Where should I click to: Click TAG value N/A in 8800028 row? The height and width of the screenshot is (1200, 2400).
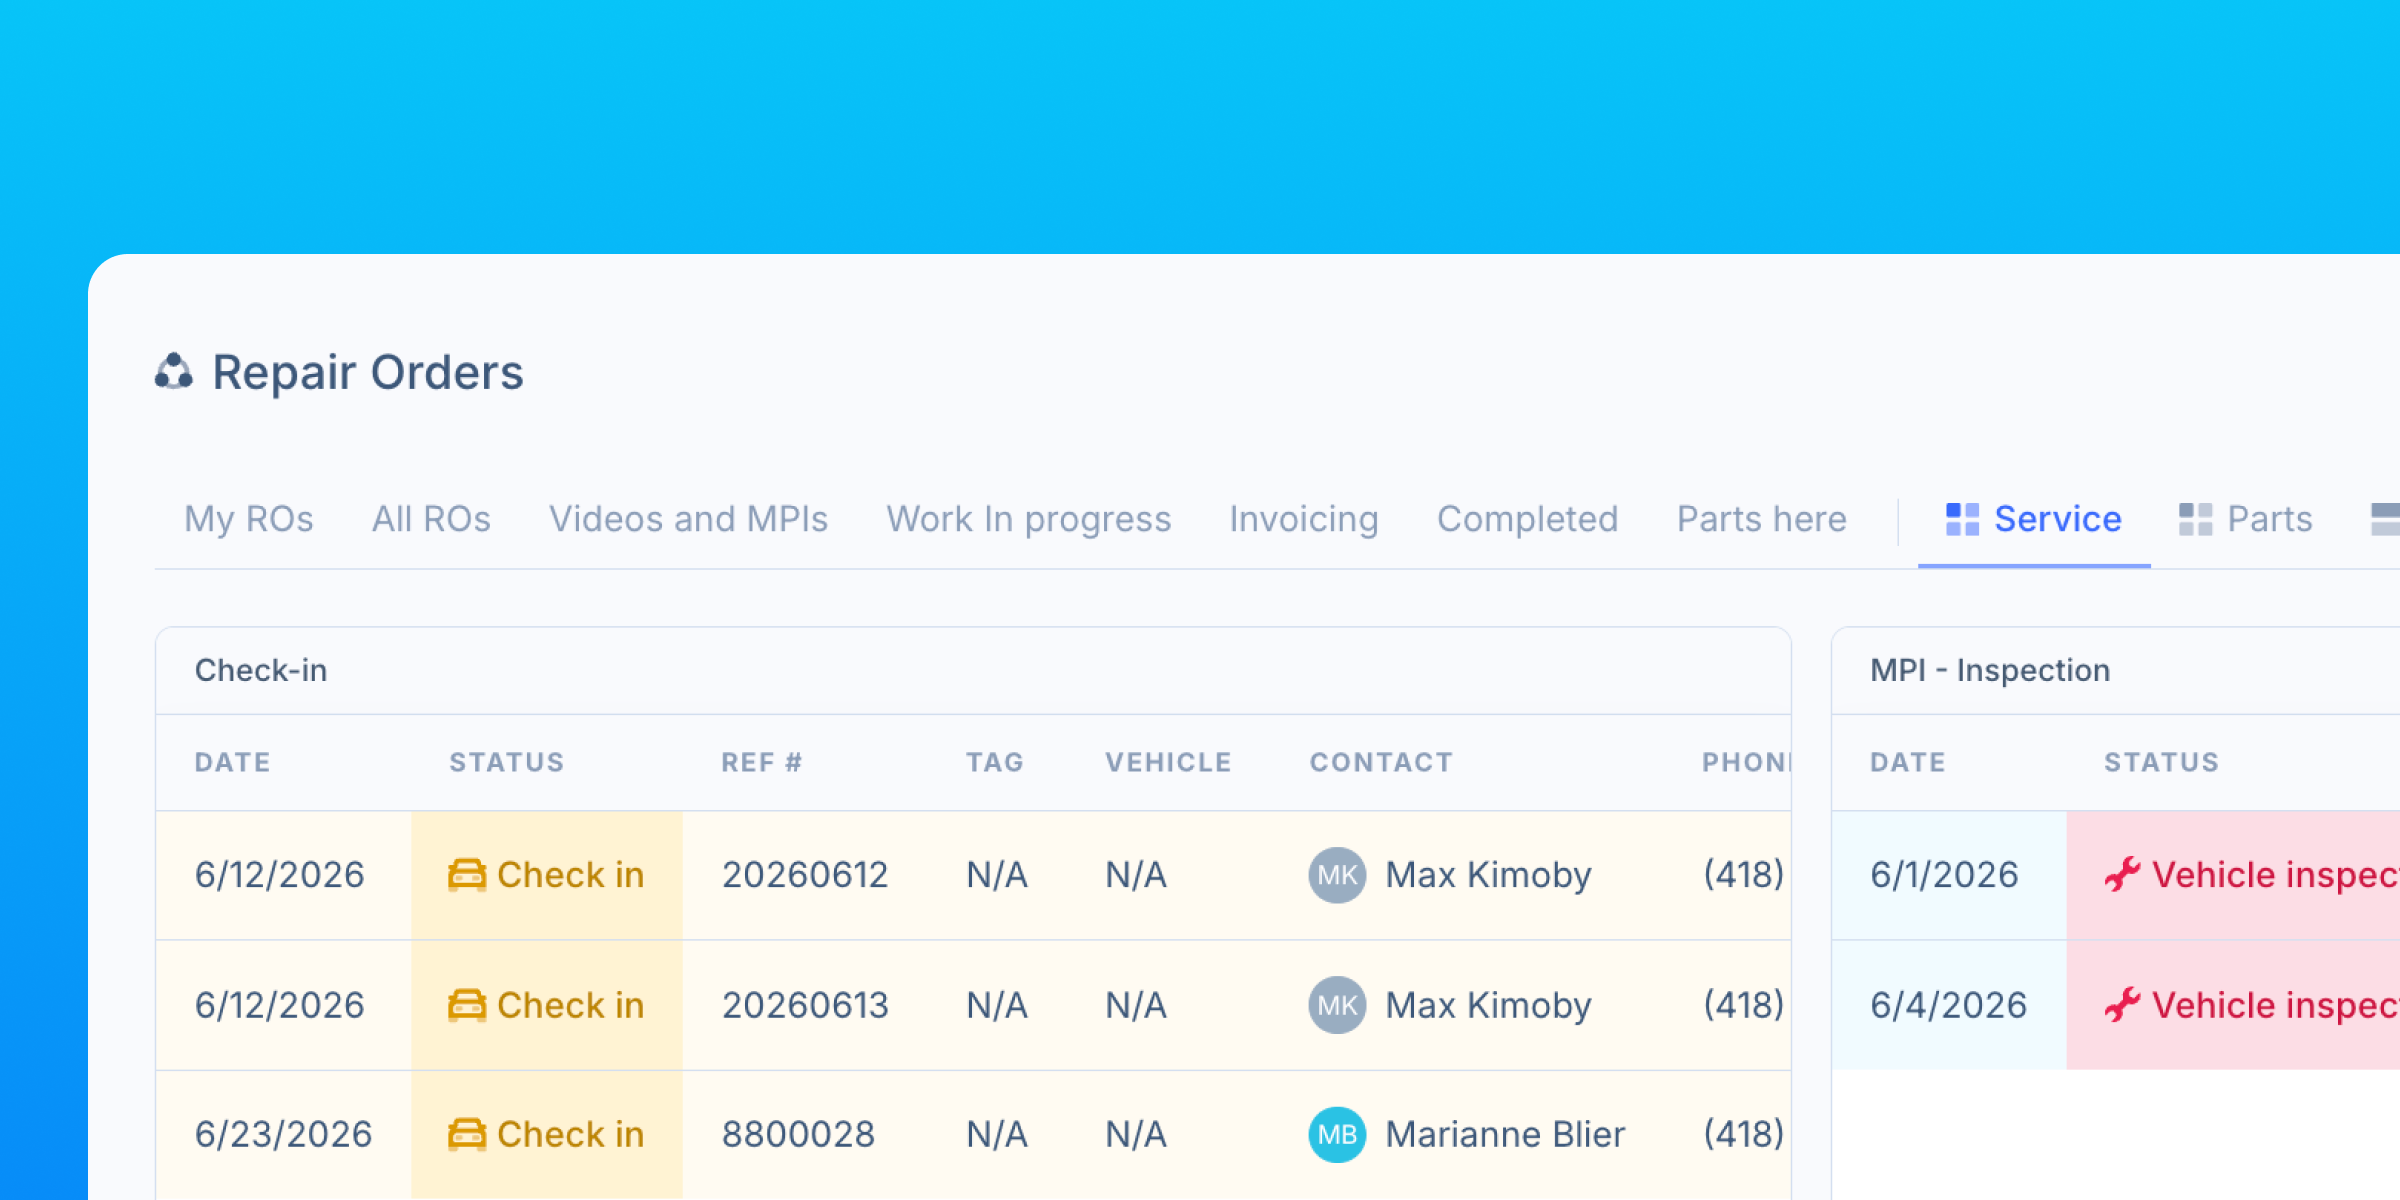tap(997, 1134)
